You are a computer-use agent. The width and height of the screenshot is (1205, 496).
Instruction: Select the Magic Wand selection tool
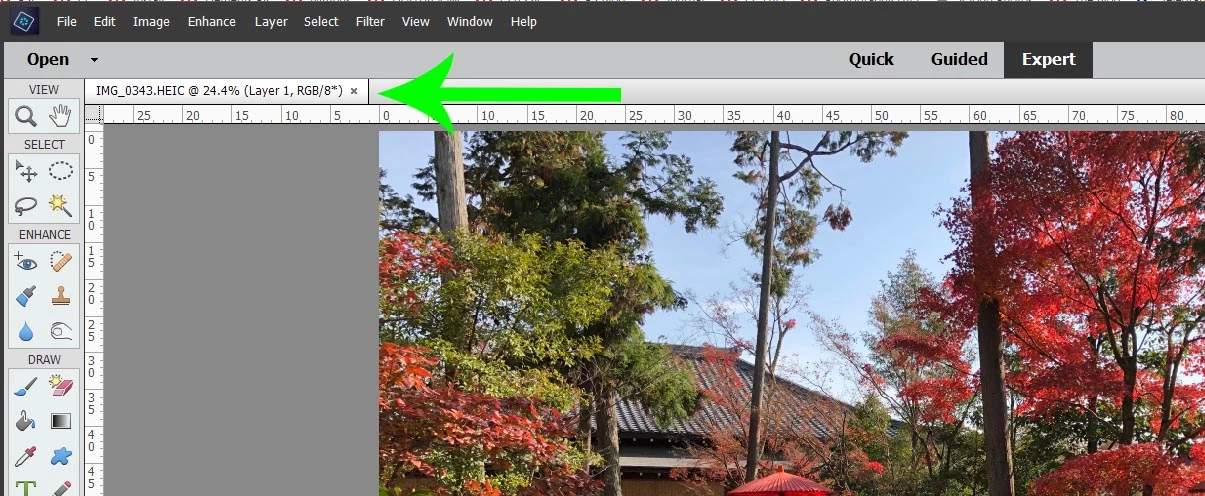coord(61,205)
